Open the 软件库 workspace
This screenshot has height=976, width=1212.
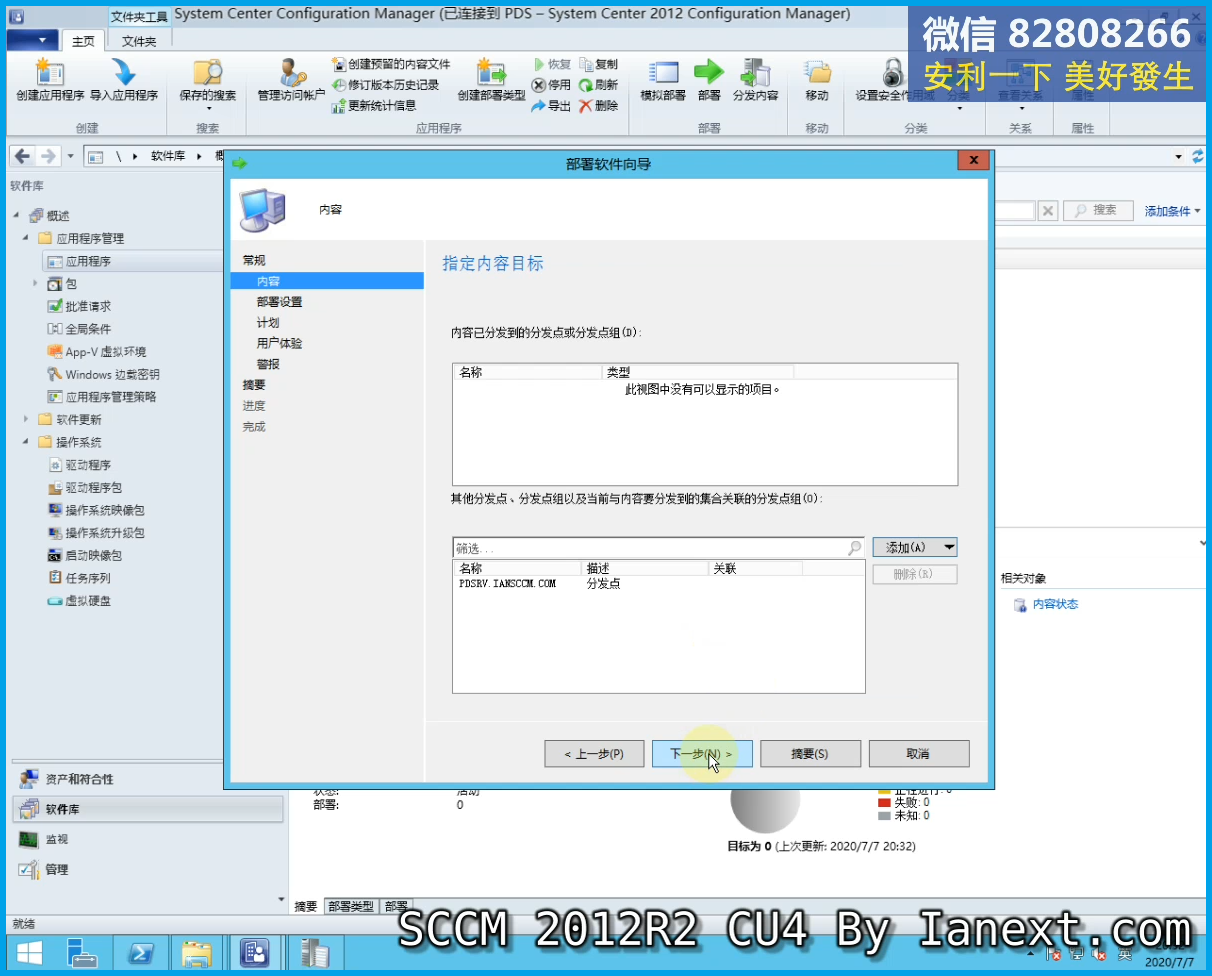point(149,809)
